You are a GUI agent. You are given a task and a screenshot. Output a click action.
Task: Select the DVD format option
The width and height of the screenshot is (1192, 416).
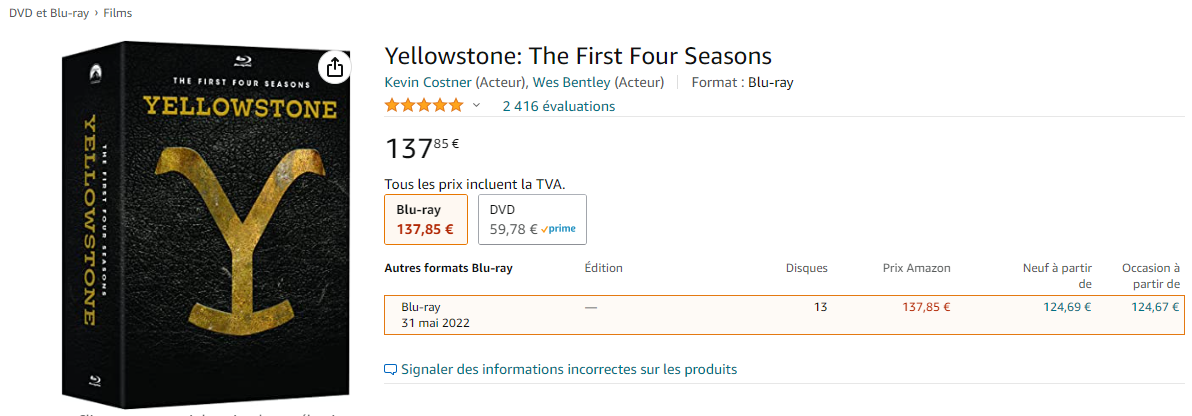click(x=532, y=219)
